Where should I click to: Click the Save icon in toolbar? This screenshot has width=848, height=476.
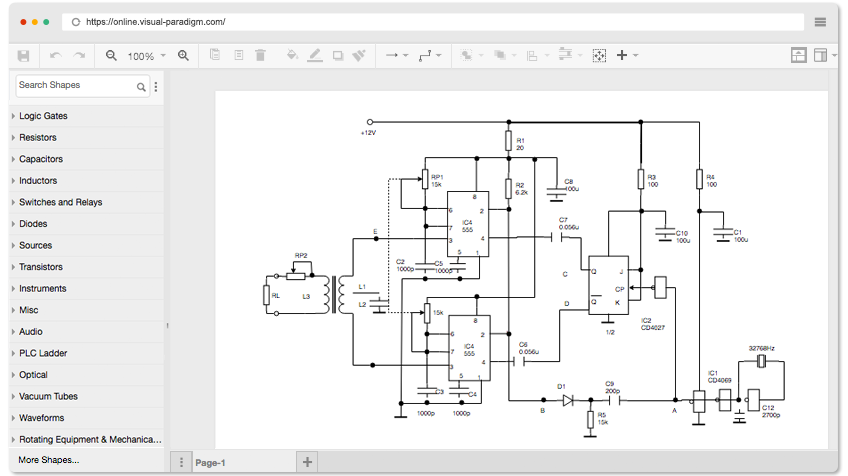pos(23,56)
